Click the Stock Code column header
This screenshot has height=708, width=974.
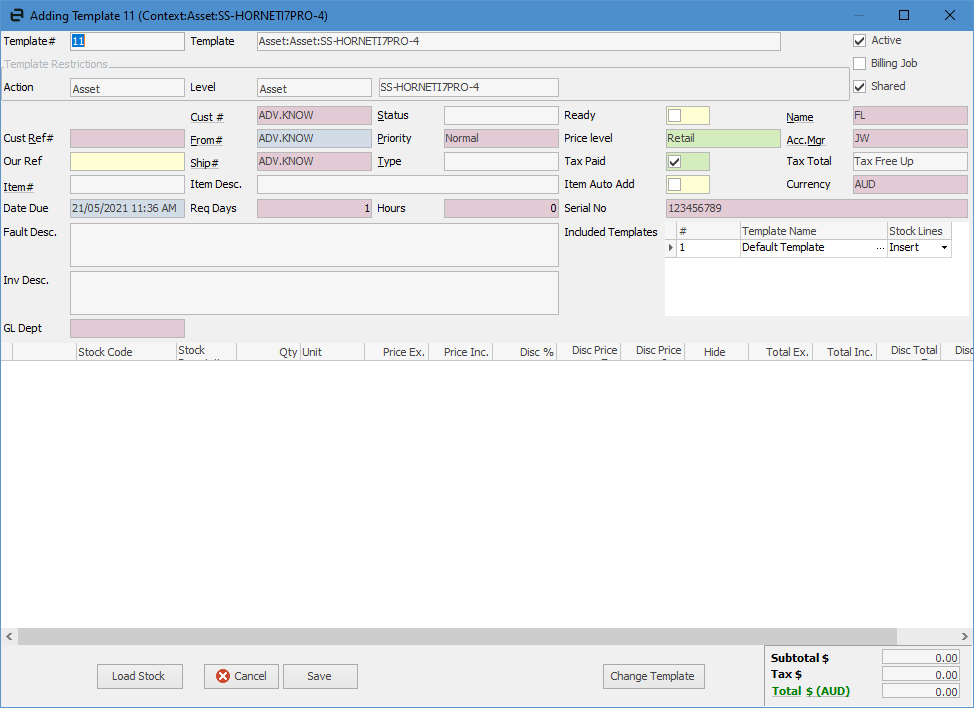pyautogui.click(x=105, y=352)
